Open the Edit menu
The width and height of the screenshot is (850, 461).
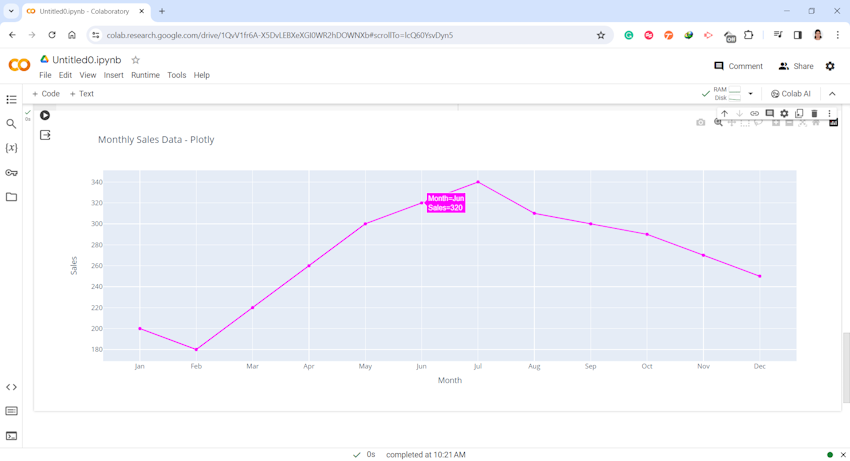65,75
